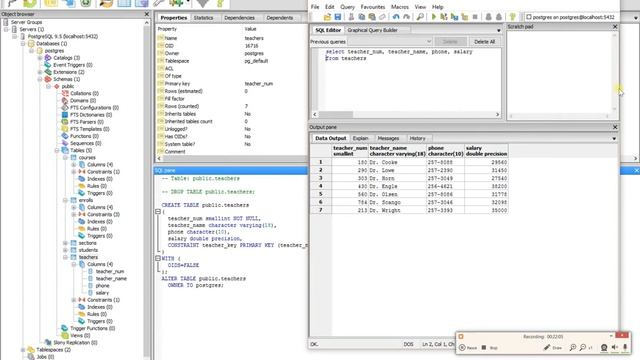
Task: Switch to the Messages output tab
Action: (388, 138)
